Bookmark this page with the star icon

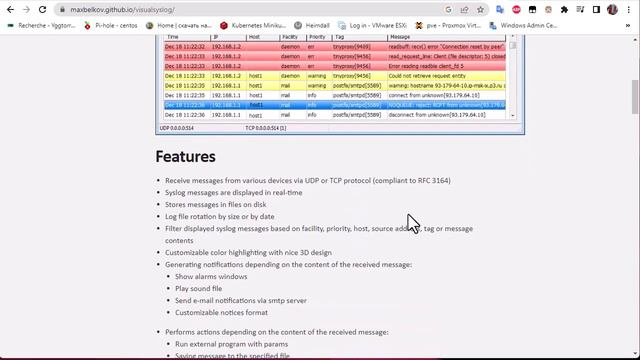coord(480,9)
